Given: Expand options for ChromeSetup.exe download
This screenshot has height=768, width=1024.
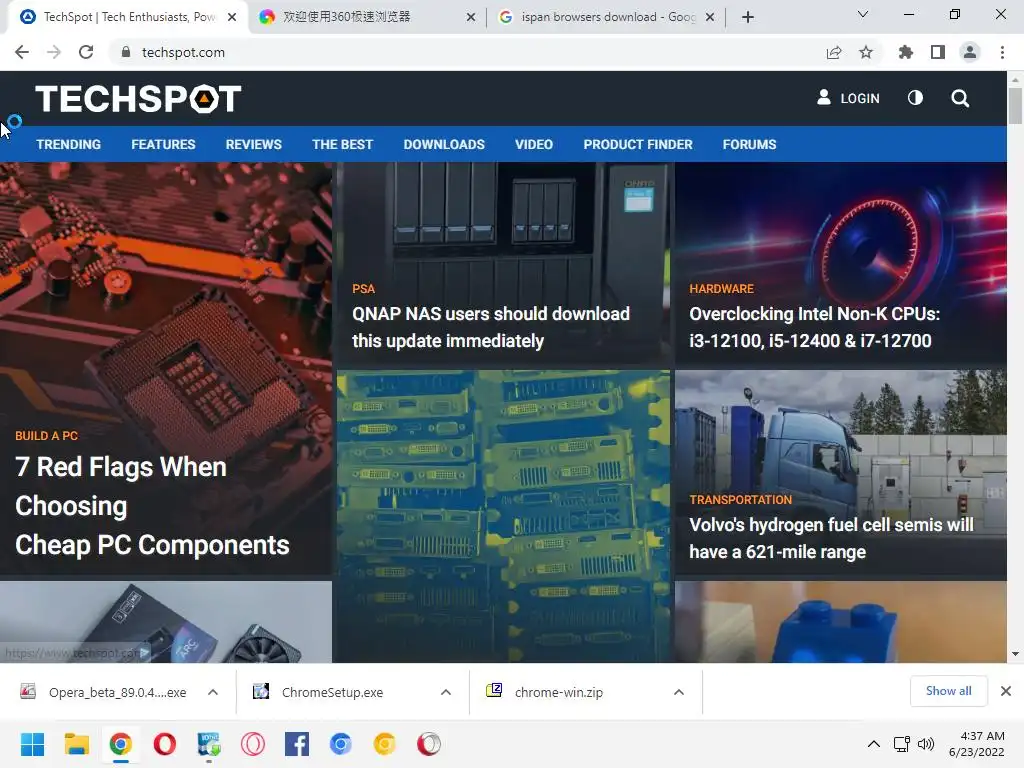Looking at the screenshot, I should pos(446,692).
